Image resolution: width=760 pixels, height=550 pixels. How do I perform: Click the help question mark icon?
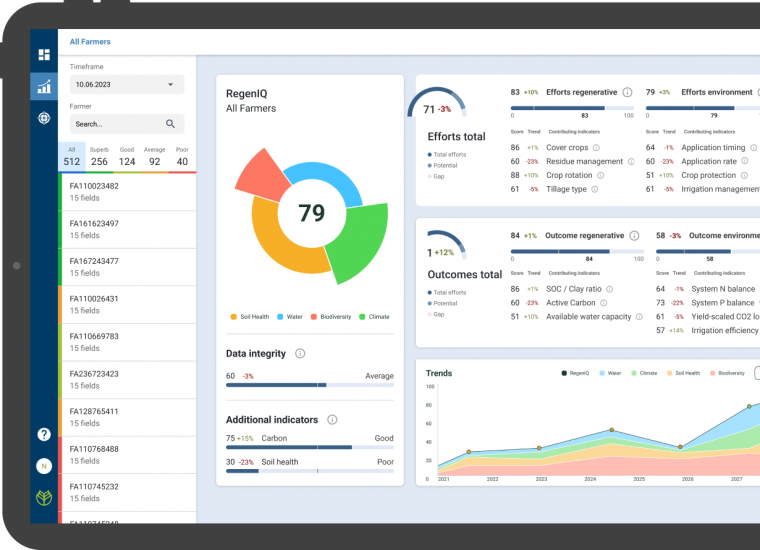(x=44, y=434)
